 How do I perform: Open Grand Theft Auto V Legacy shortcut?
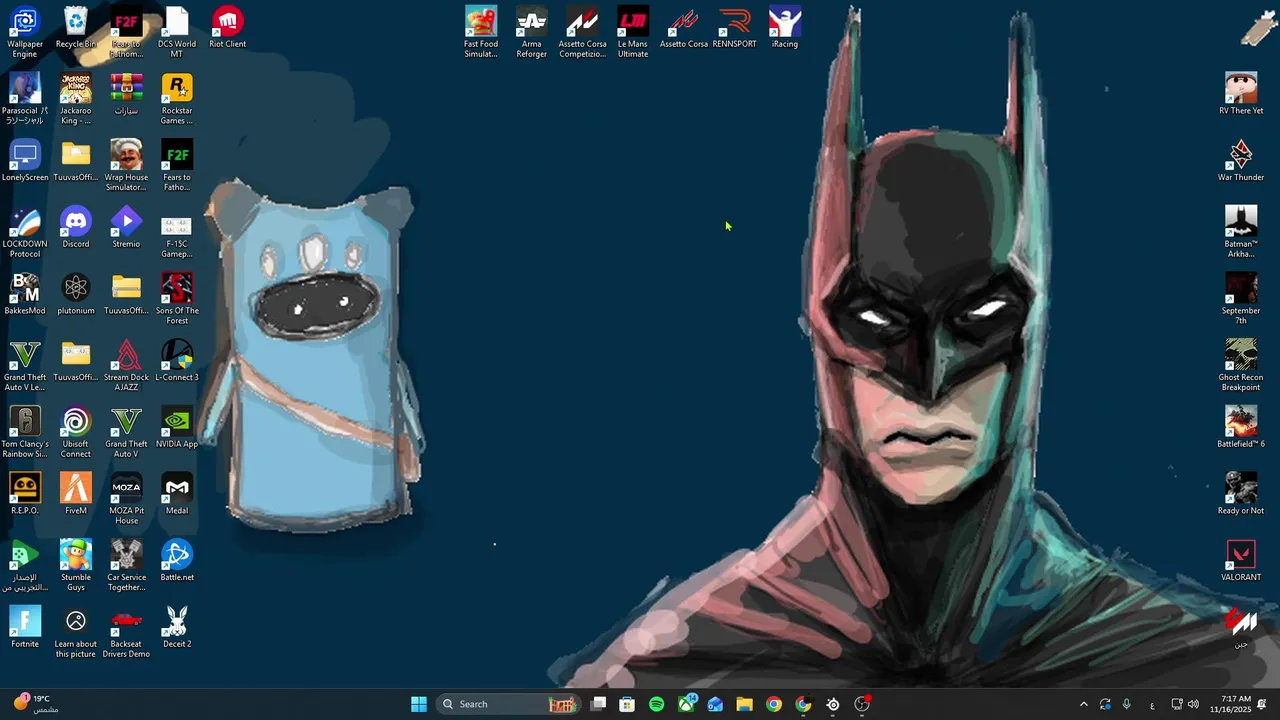(25, 366)
